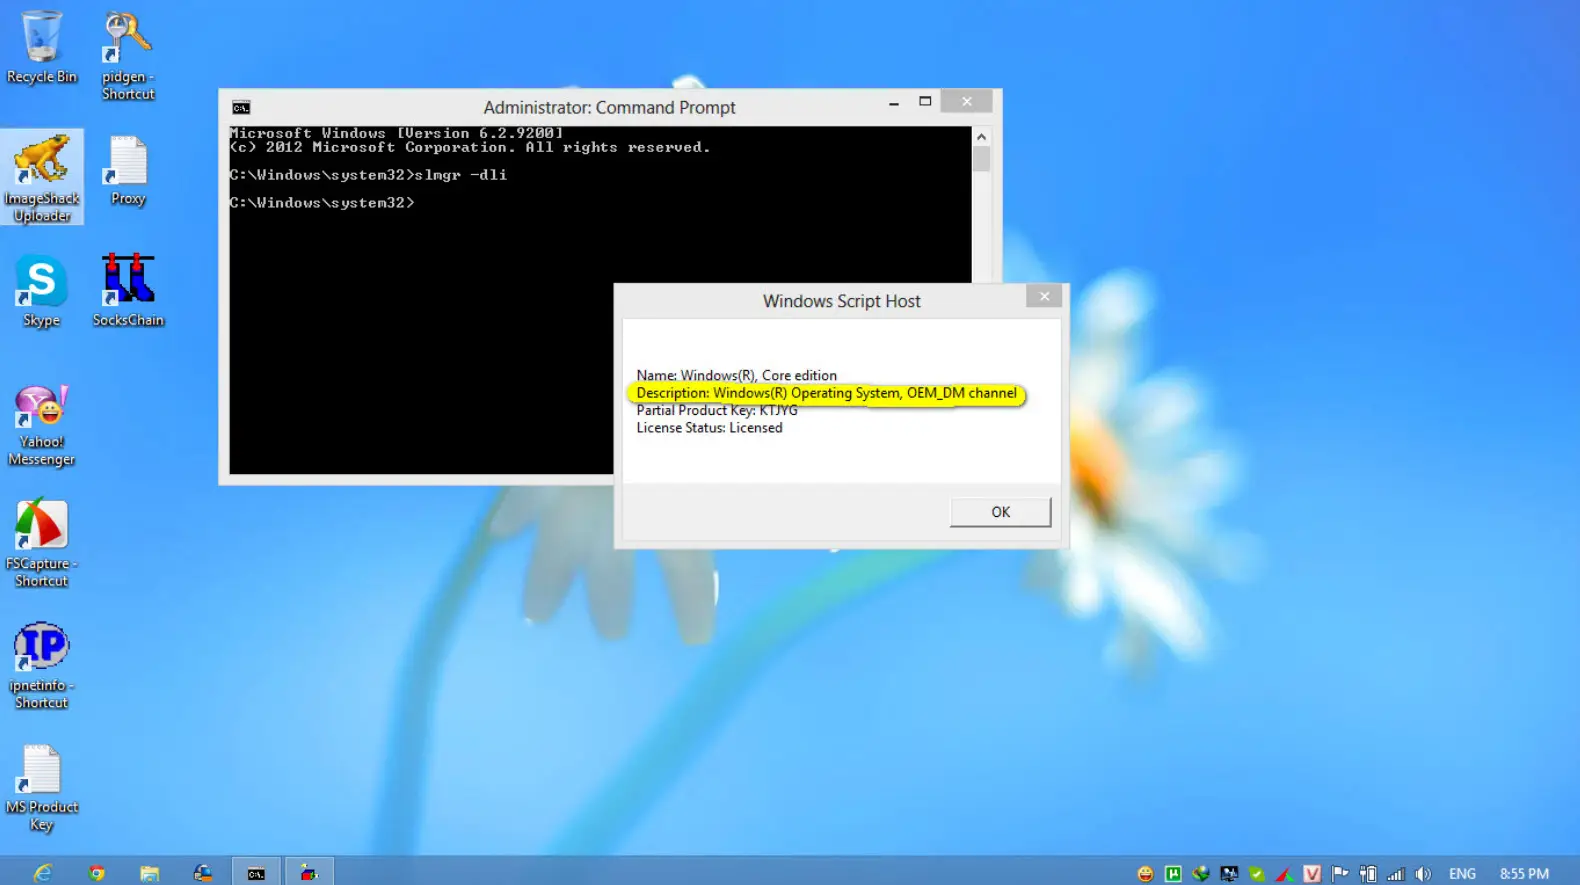Viewport: 1580px width, 885px height.
Task: Click the green checkmark shield tray icon
Action: pos(1257,874)
